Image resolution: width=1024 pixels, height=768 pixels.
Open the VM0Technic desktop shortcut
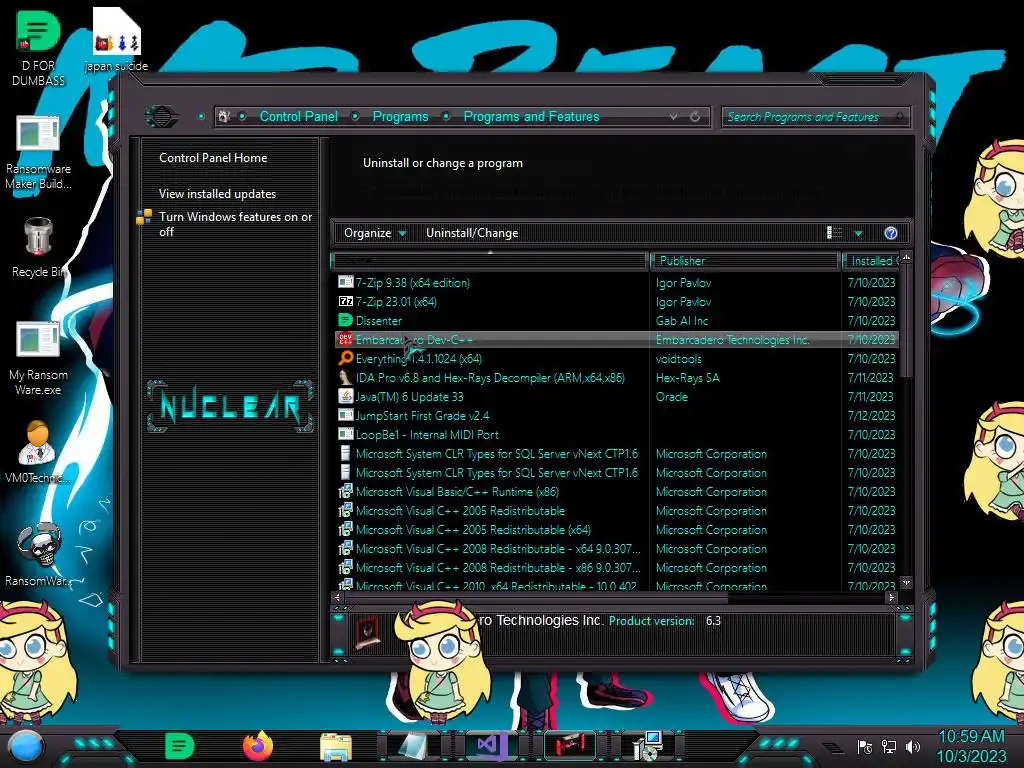(37, 451)
